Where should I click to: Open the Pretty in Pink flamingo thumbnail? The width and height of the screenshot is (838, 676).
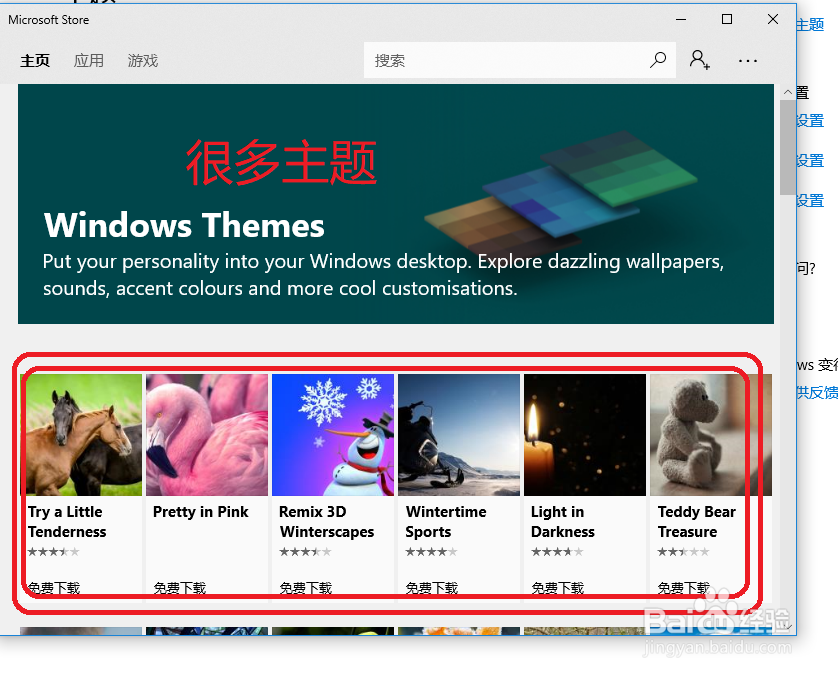[x=207, y=434]
